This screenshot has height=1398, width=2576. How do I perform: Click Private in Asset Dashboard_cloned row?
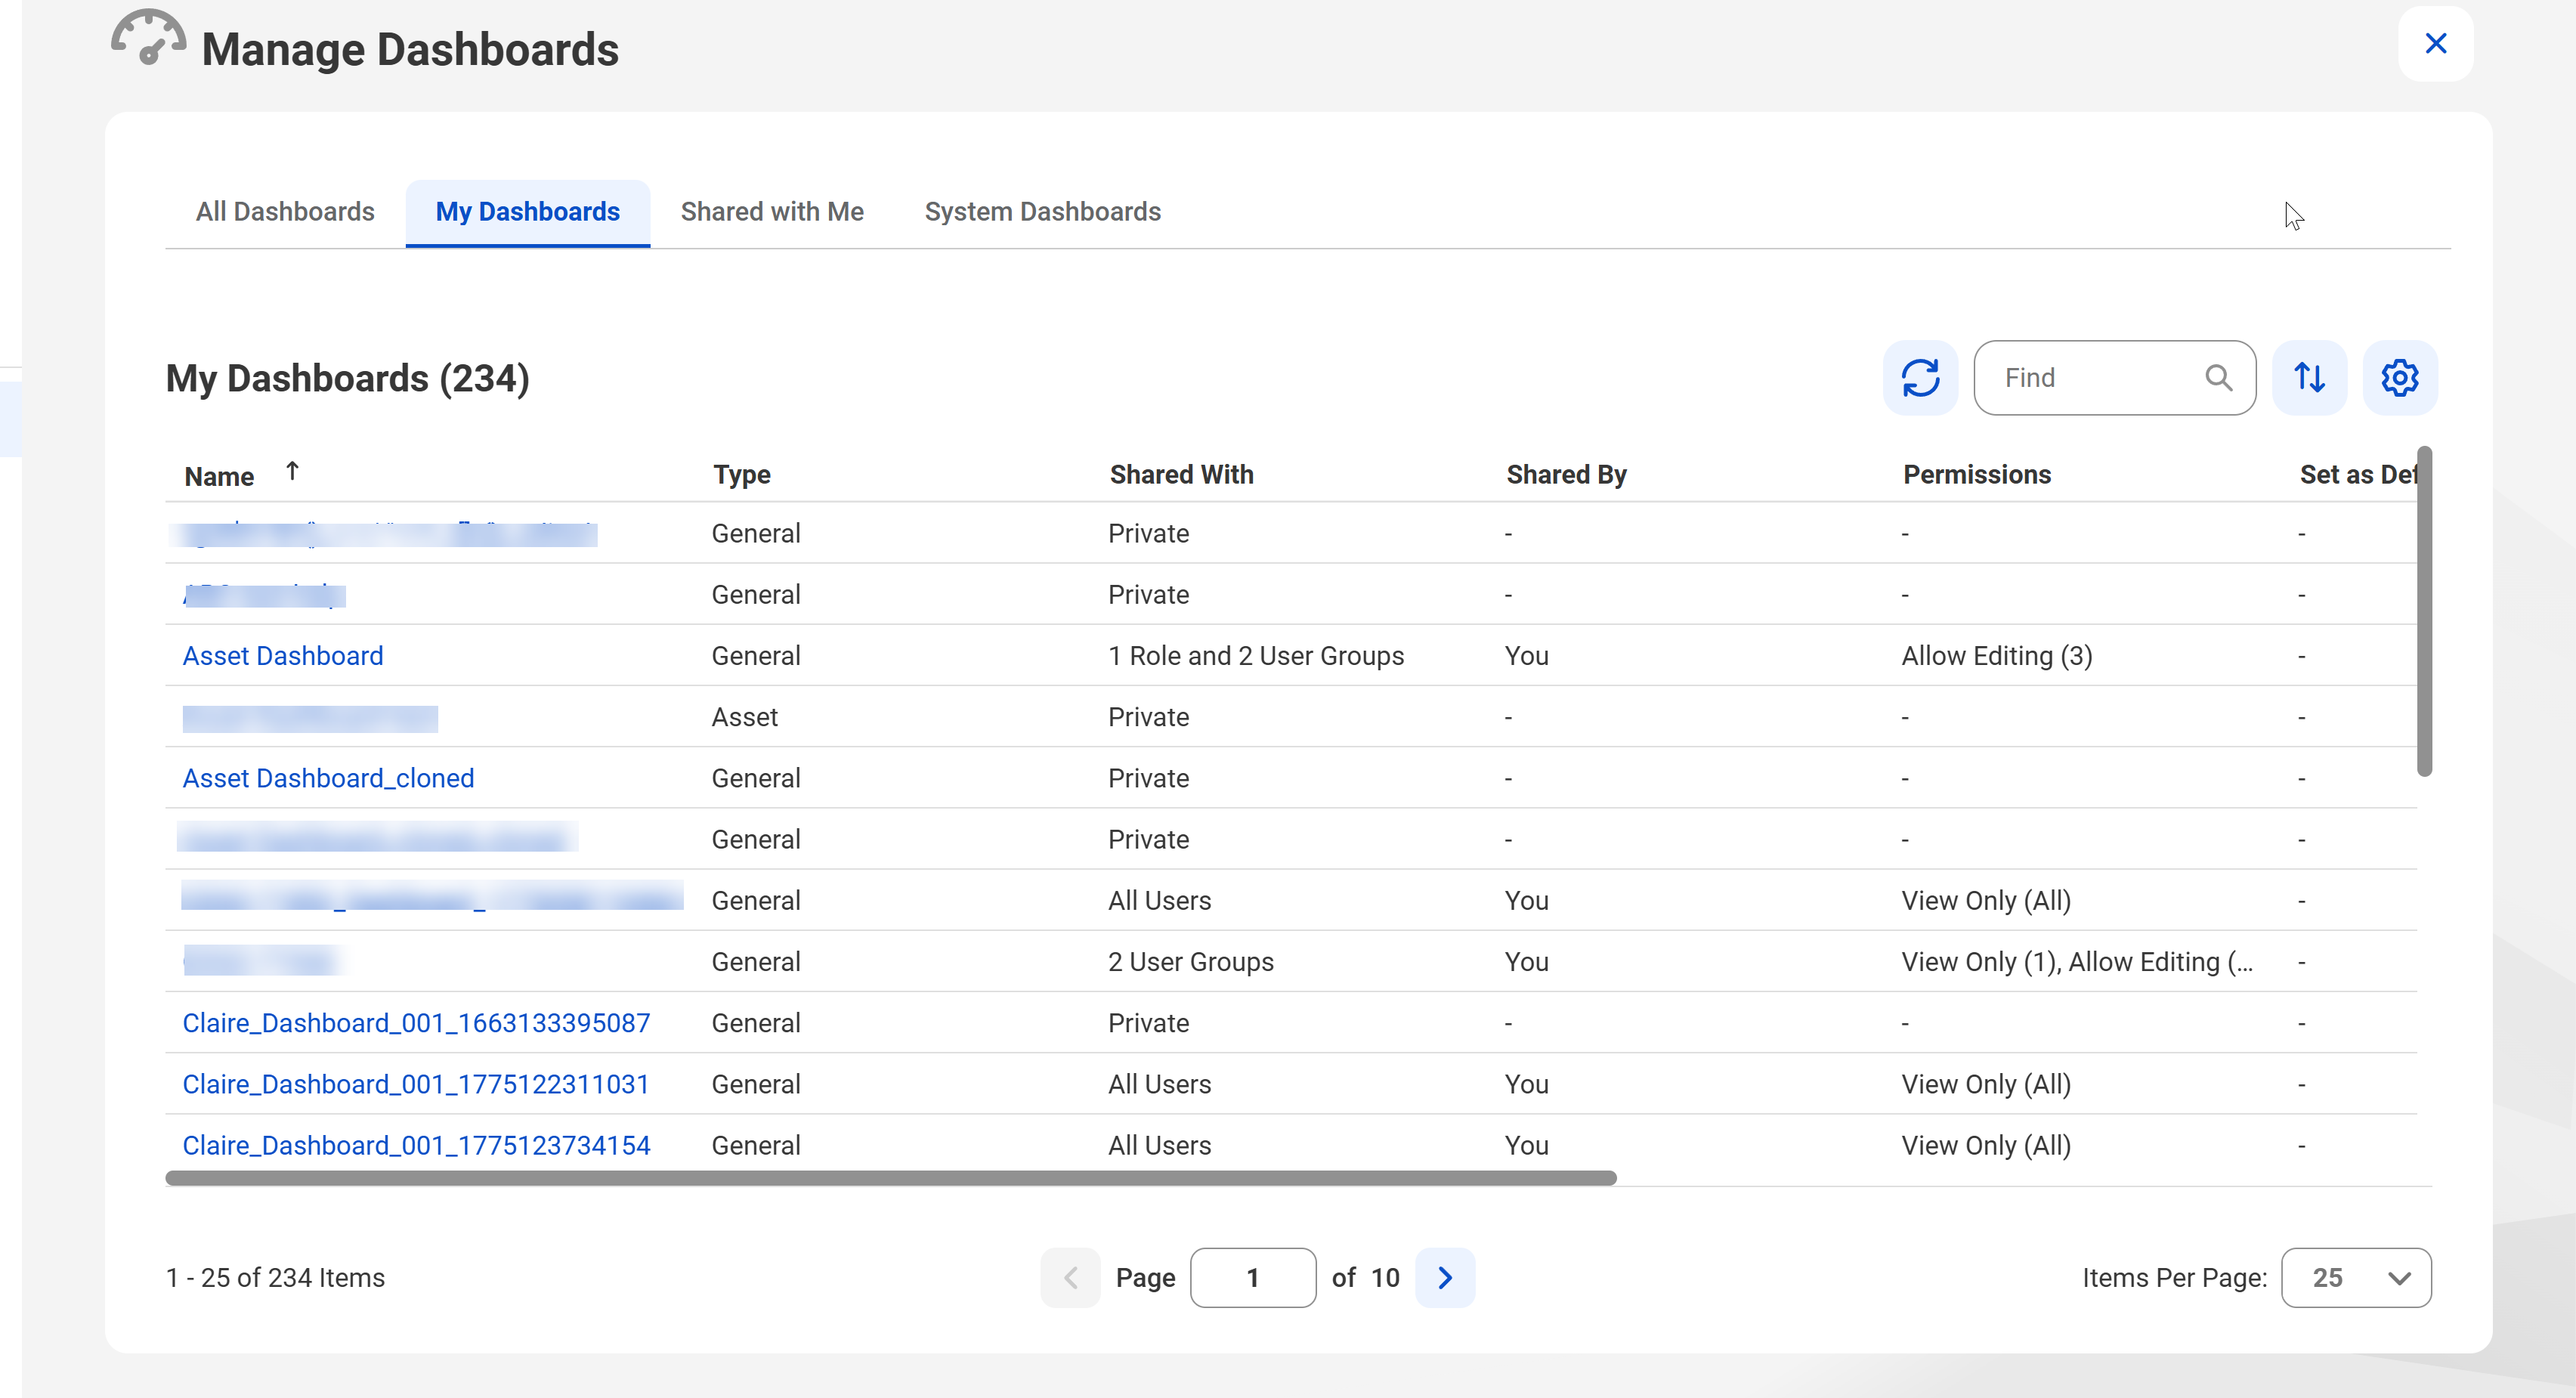click(x=1148, y=778)
